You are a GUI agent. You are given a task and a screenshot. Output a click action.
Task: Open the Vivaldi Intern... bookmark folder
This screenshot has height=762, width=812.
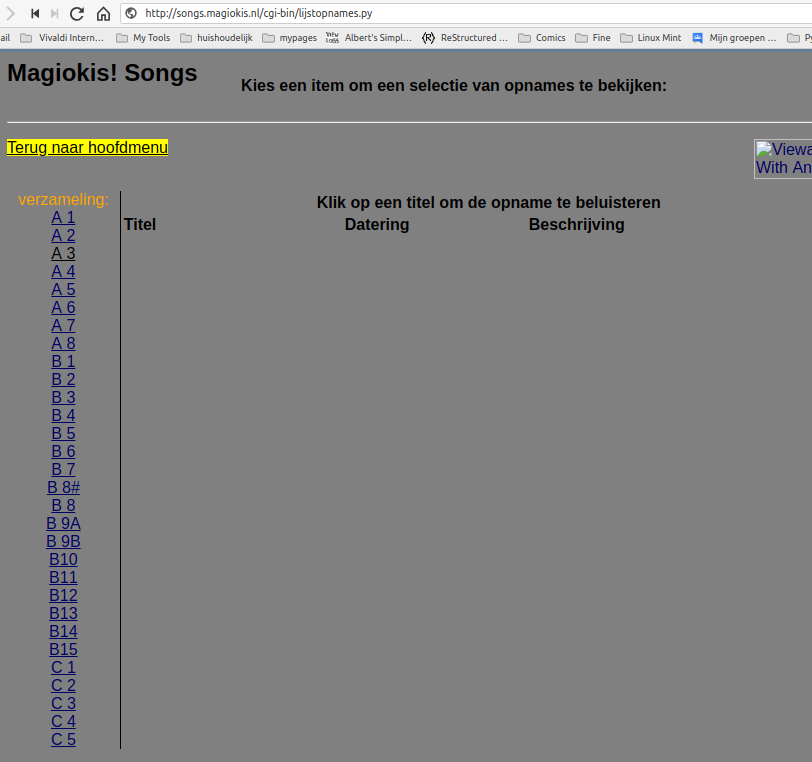(62, 38)
